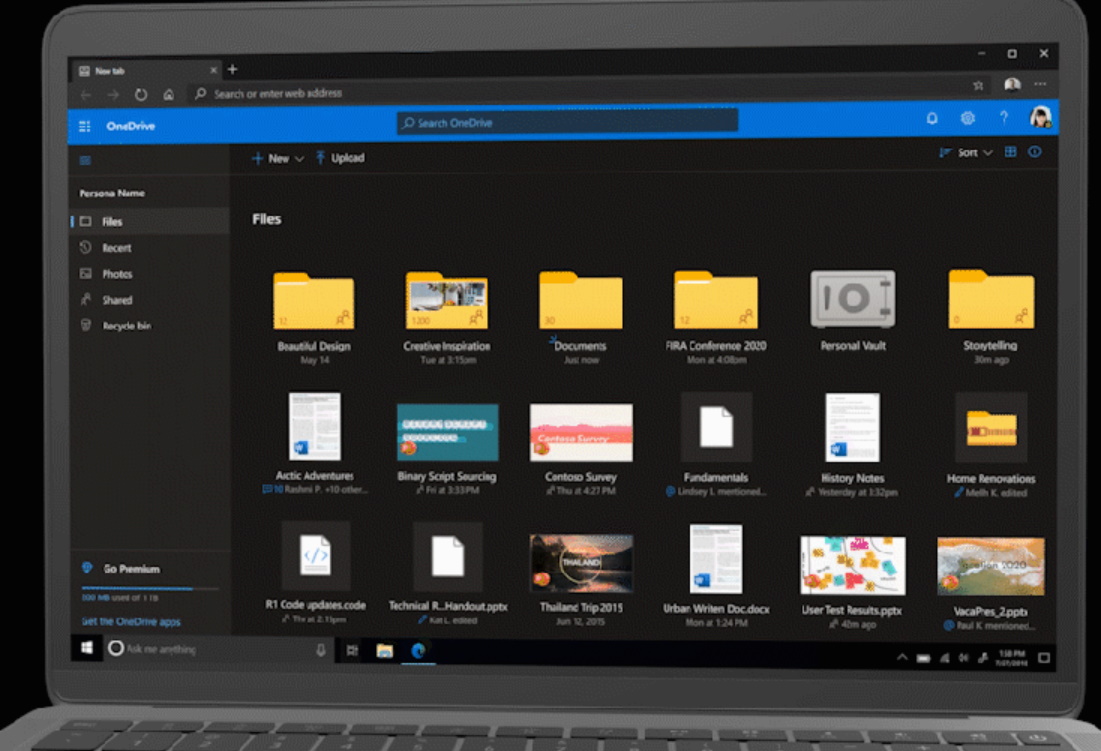
Task: Open Task View in the taskbar
Action: click(x=352, y=651)
